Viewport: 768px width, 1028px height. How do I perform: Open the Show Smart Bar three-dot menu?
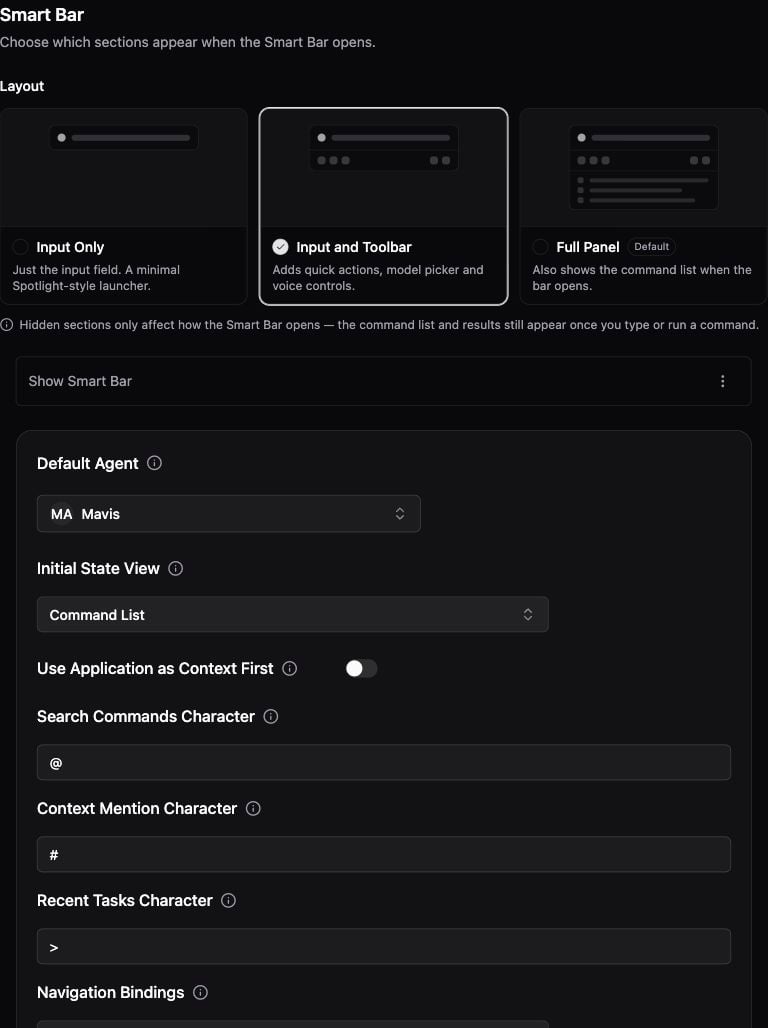tap(722, 381)
